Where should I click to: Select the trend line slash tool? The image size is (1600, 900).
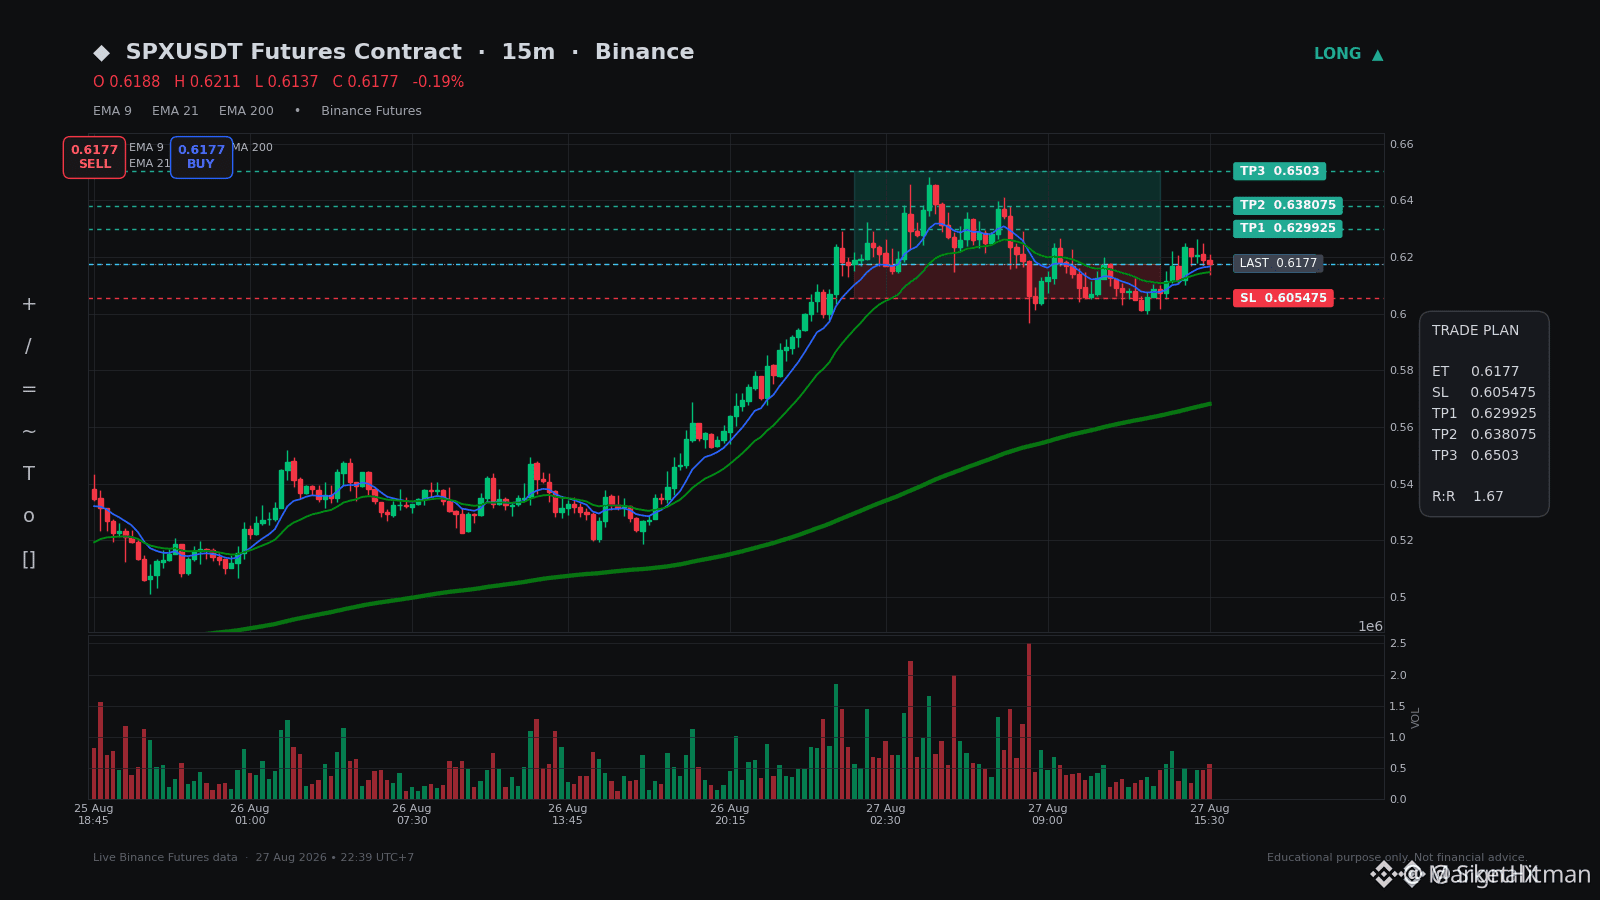(29, 347)
